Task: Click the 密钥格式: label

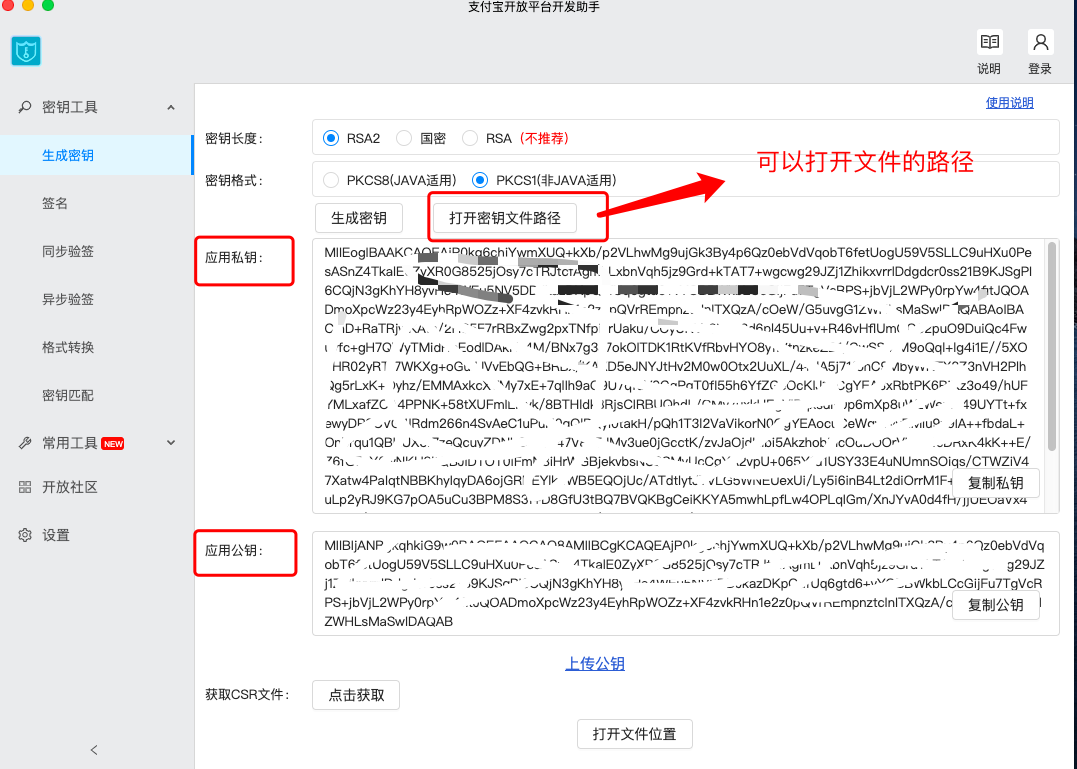Action: (x=234, y=181)
